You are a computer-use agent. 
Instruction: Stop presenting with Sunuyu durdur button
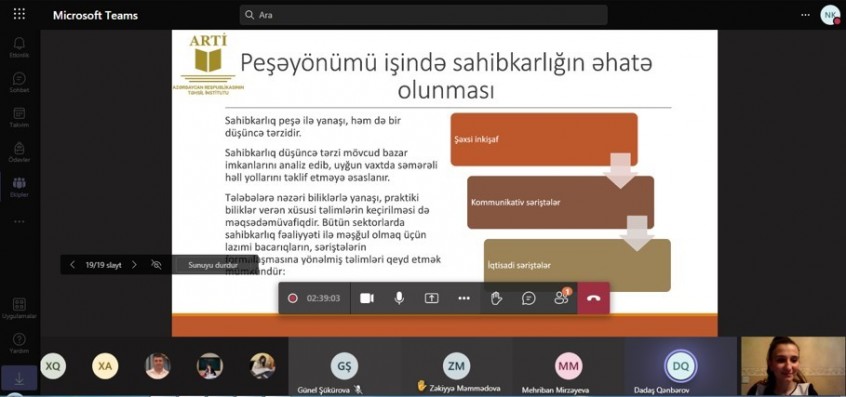pos(213,265)
